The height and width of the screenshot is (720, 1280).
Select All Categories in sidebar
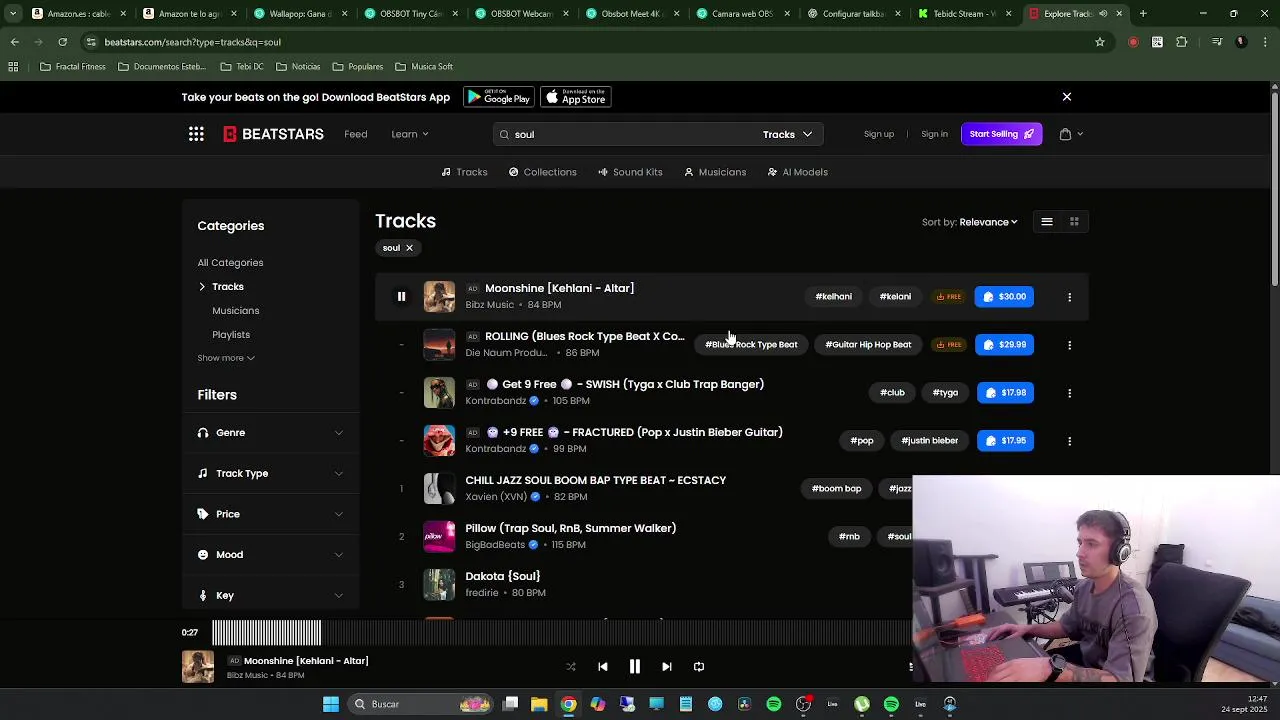pos(230,263)
